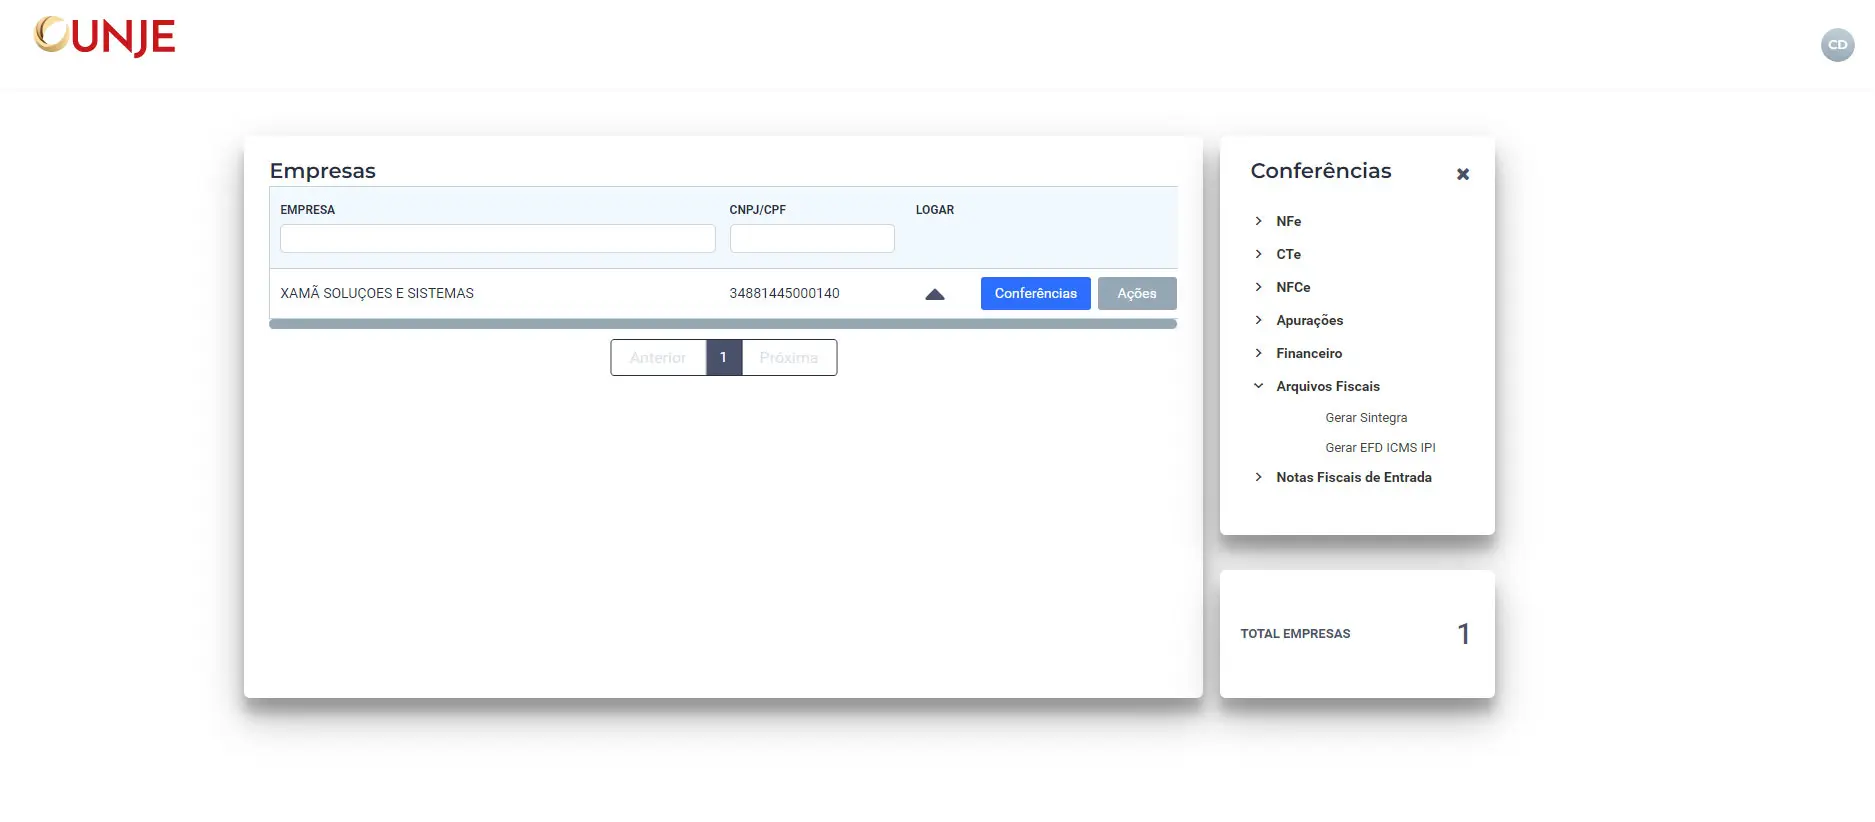1875x822 pixels.
Task: Click the total empresas count 1
Action: coord(1464,634)
